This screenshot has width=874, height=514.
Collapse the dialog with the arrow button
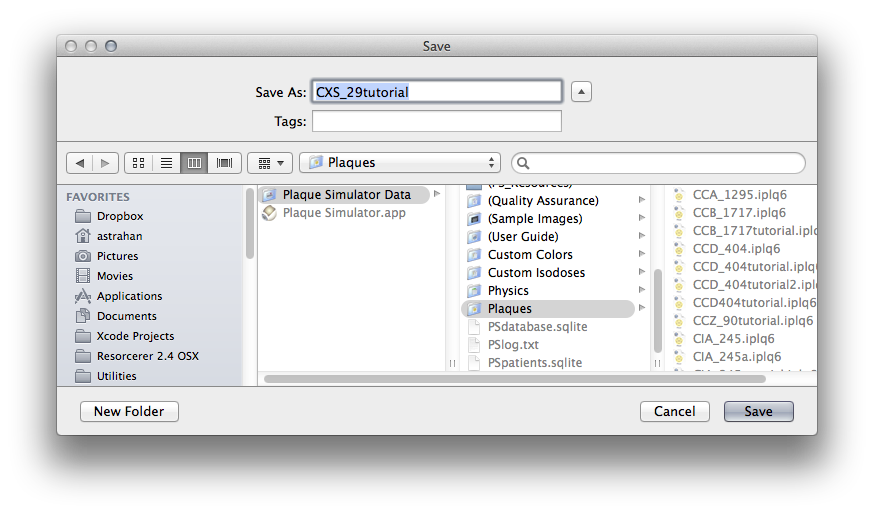[581, 92]
